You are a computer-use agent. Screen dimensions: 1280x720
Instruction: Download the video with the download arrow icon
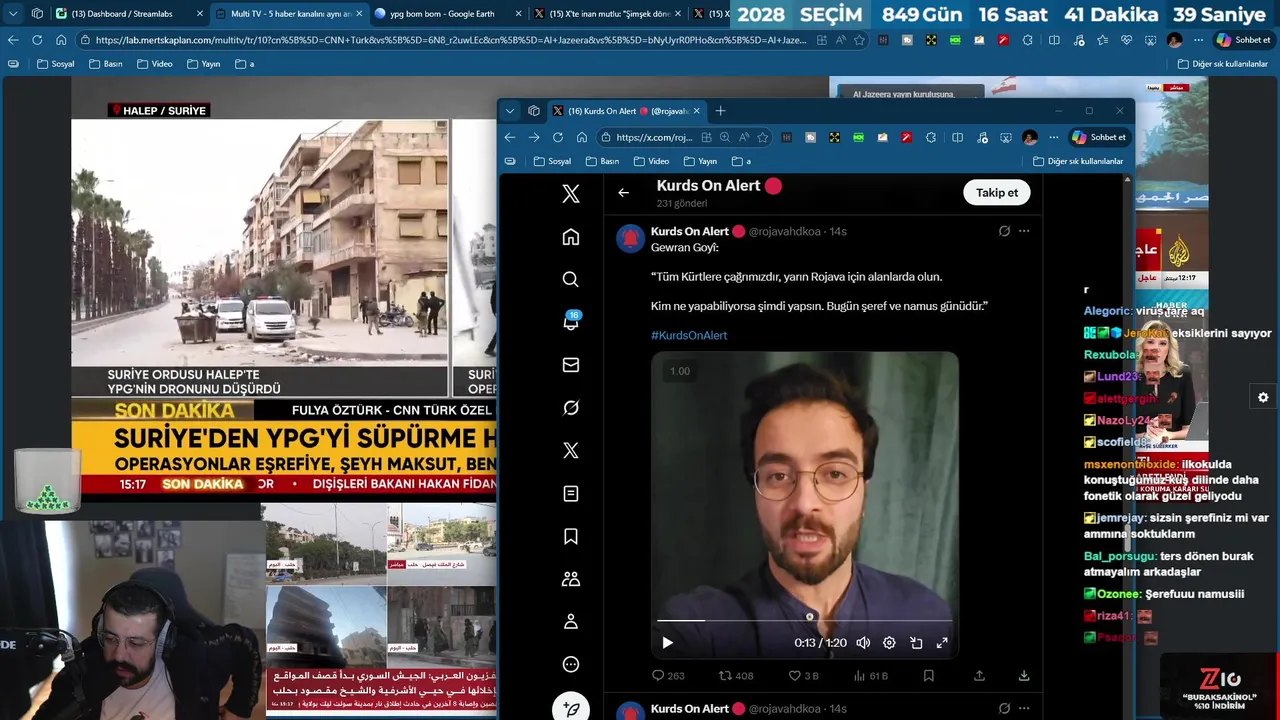pos(1024,676)
